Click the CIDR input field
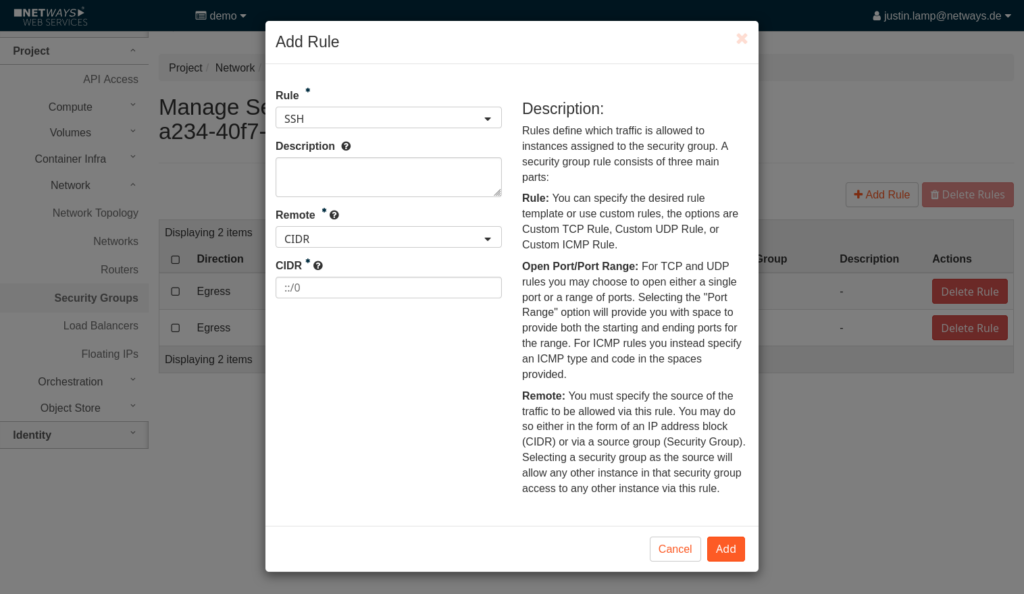1024x594 pixels. coord(388,288)
